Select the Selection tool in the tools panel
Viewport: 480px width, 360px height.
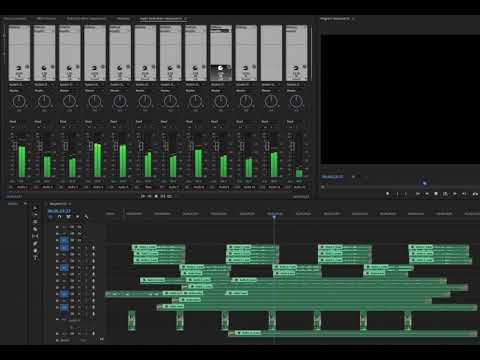tap(35, 208)
